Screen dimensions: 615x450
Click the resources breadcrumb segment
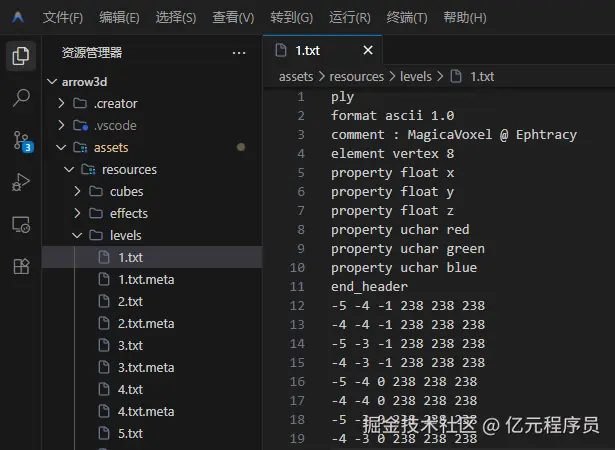click(x=357, y=77)
